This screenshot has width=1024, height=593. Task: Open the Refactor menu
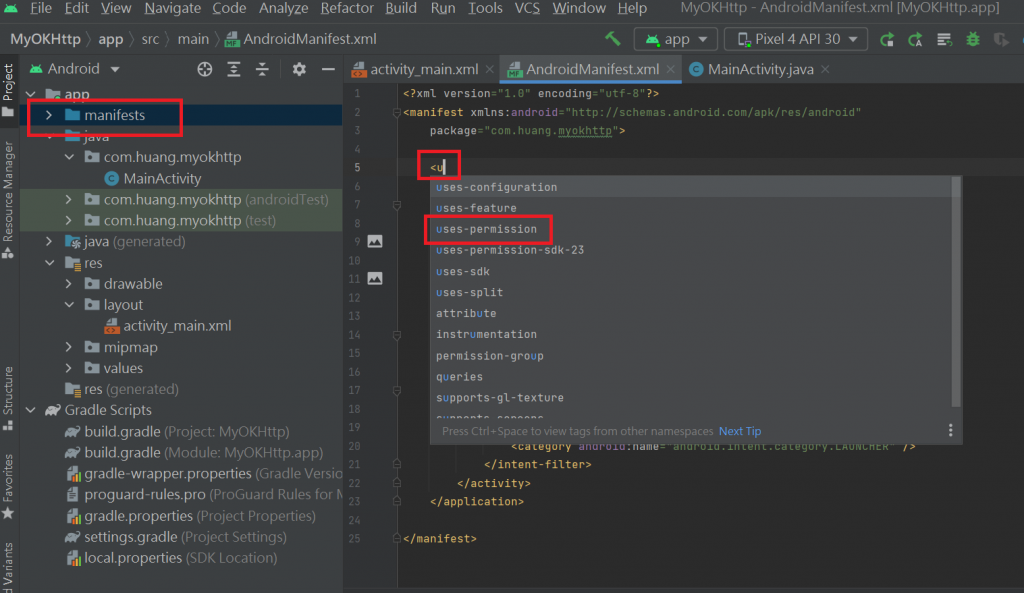coord(347,8)
